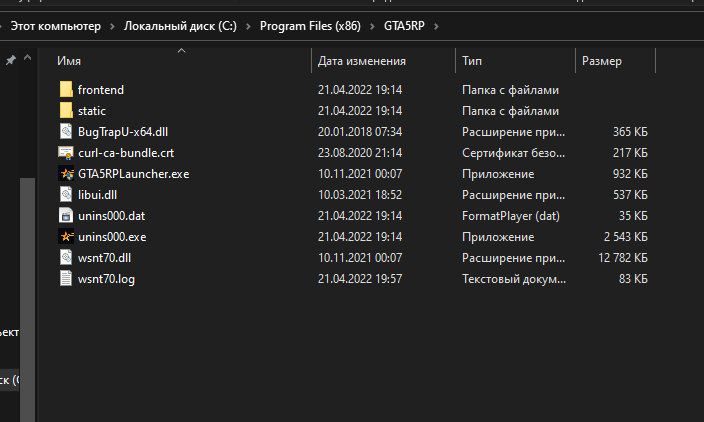Click type FormatPlayer (dat) cell
The width and height of the screenshot is (704, 422).
tap(511, 216)
